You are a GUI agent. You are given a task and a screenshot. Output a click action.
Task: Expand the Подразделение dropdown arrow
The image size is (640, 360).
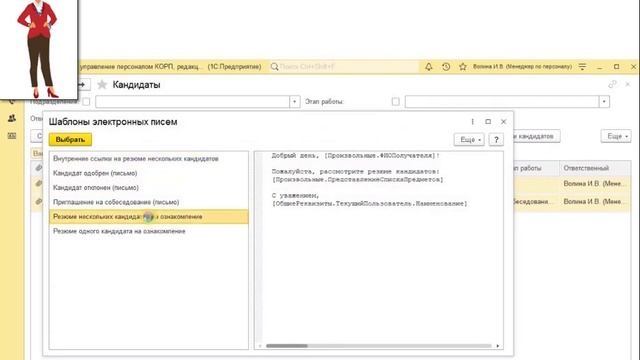tap(295, 102)
